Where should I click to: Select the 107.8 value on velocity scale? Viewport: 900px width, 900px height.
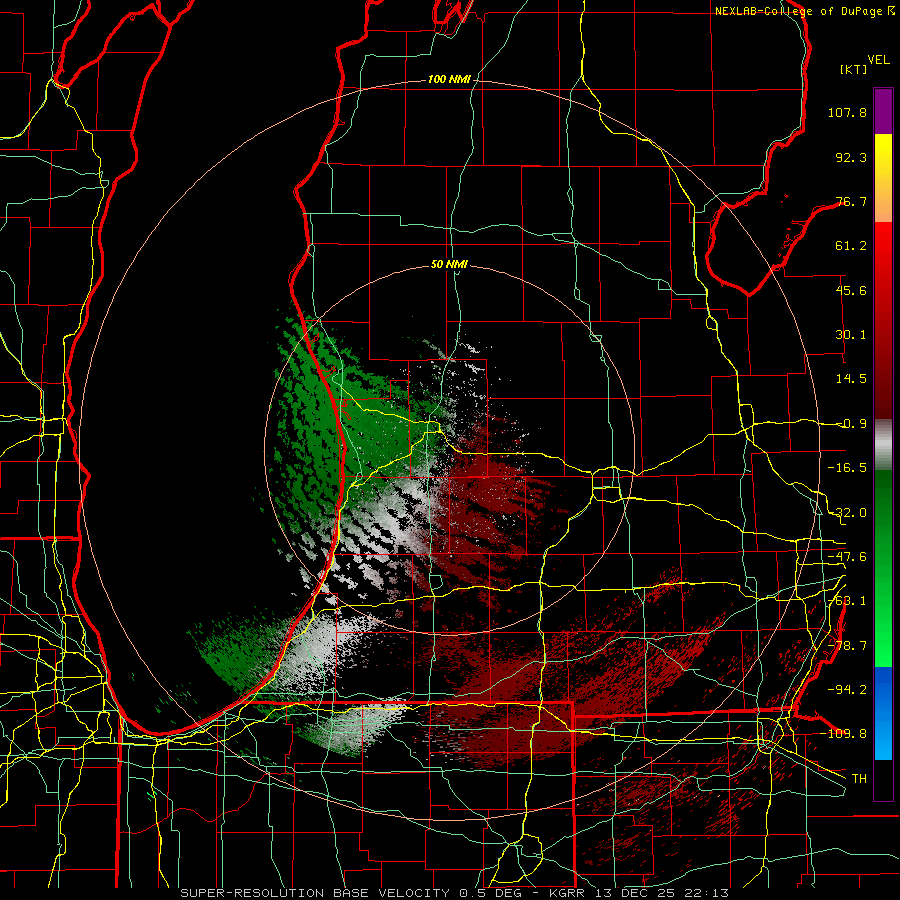[x=847, y=112]
